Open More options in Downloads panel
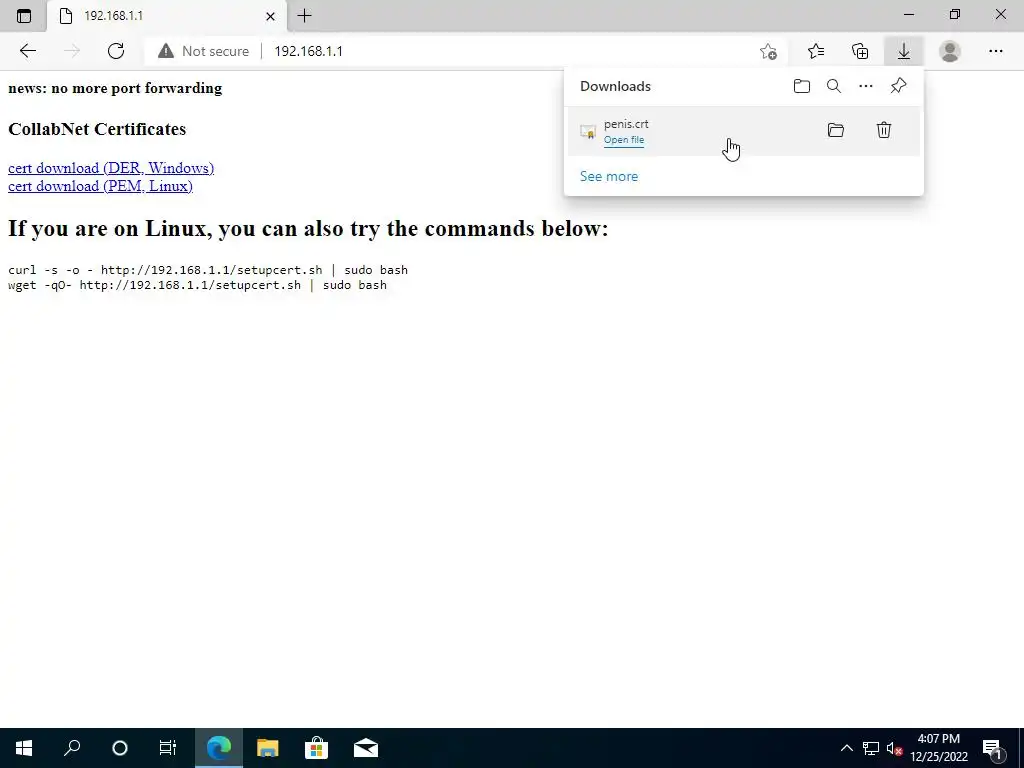This screenshot has height=768, width=1024. [866, 86]
